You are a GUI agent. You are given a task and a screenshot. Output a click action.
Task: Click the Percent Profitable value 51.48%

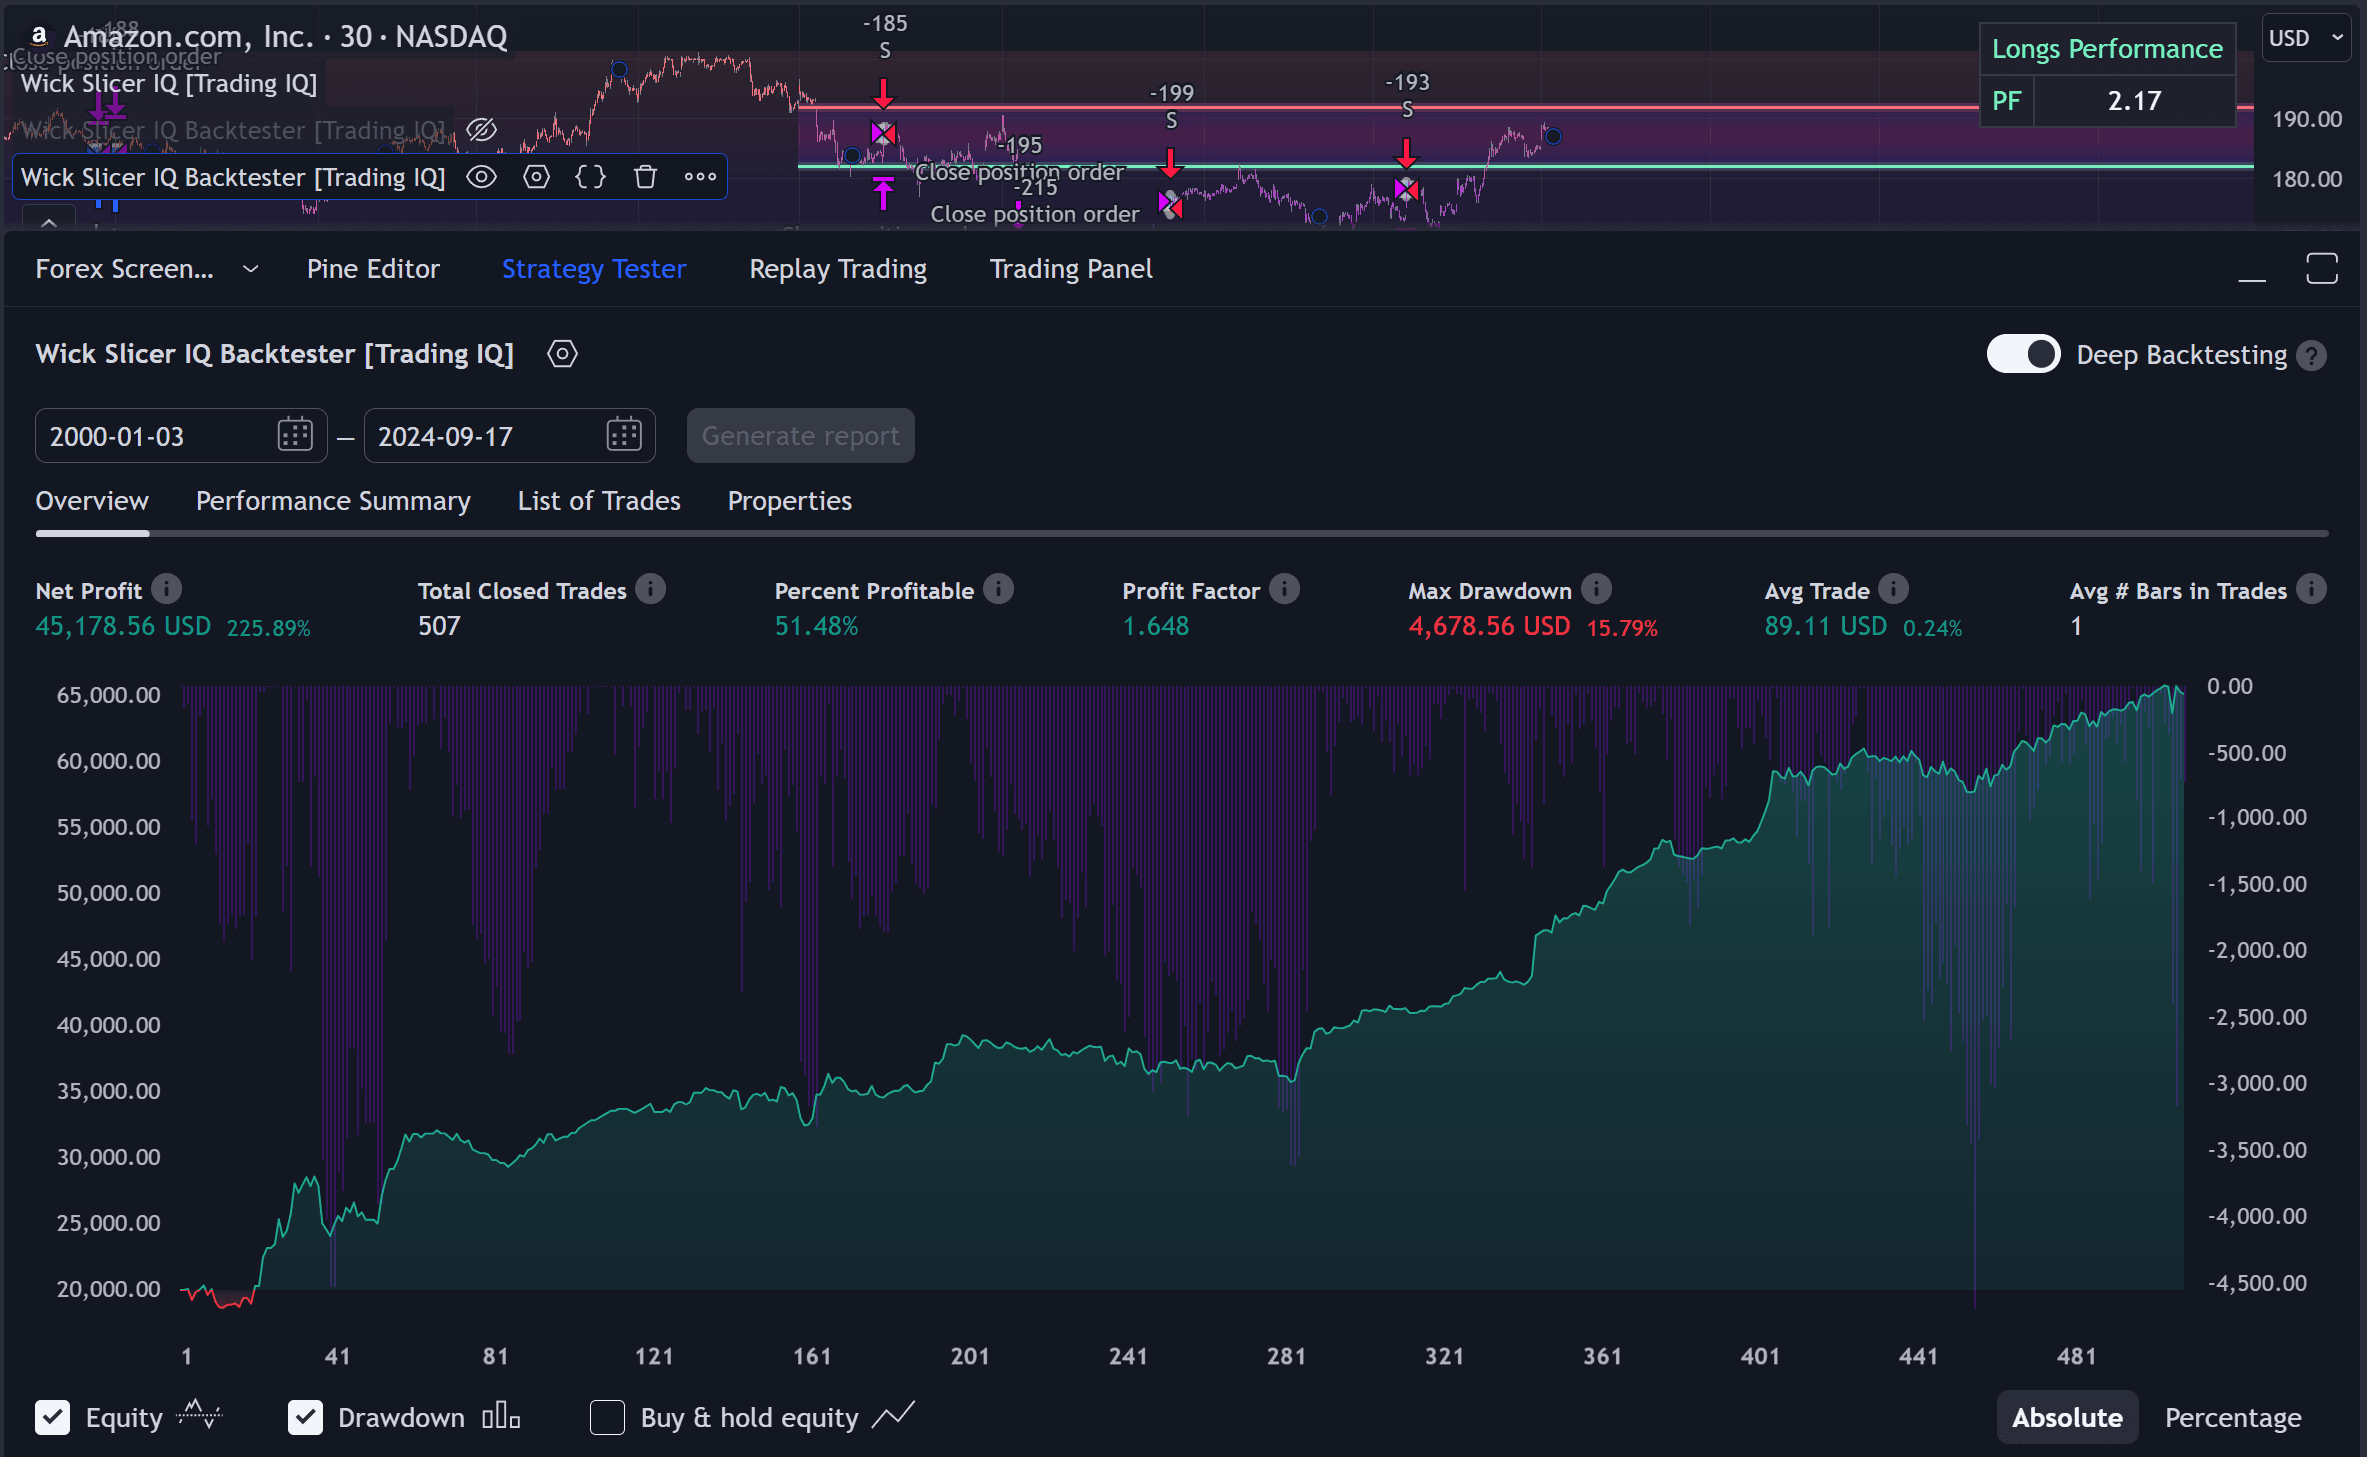coord(816,626)
